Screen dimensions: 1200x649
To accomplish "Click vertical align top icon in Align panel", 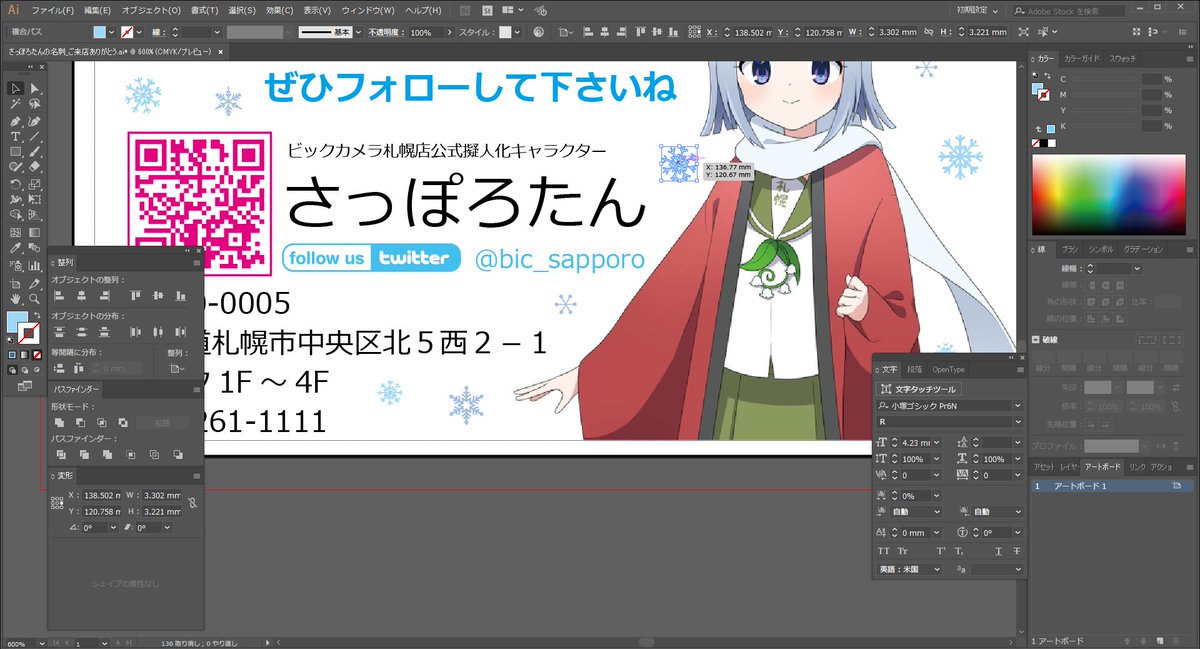I will click(136, 295).
